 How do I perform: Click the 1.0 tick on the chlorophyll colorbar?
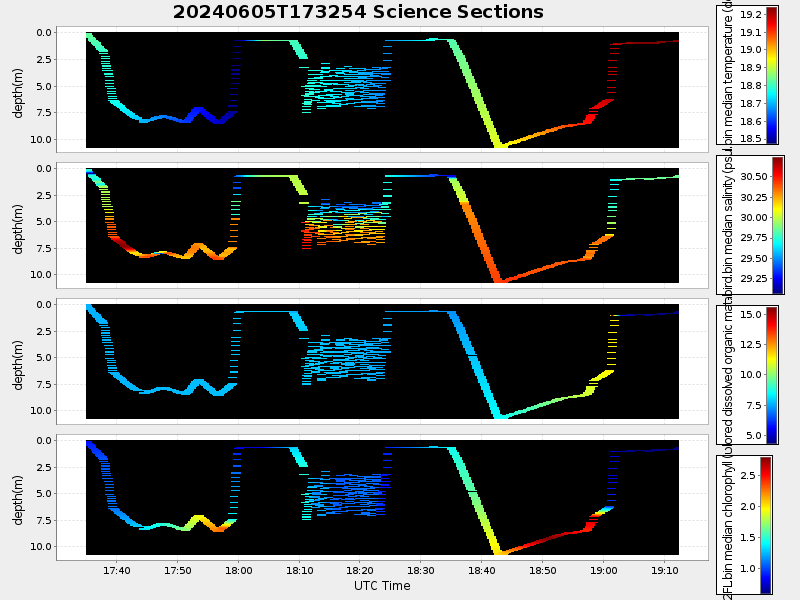[748, 568]
